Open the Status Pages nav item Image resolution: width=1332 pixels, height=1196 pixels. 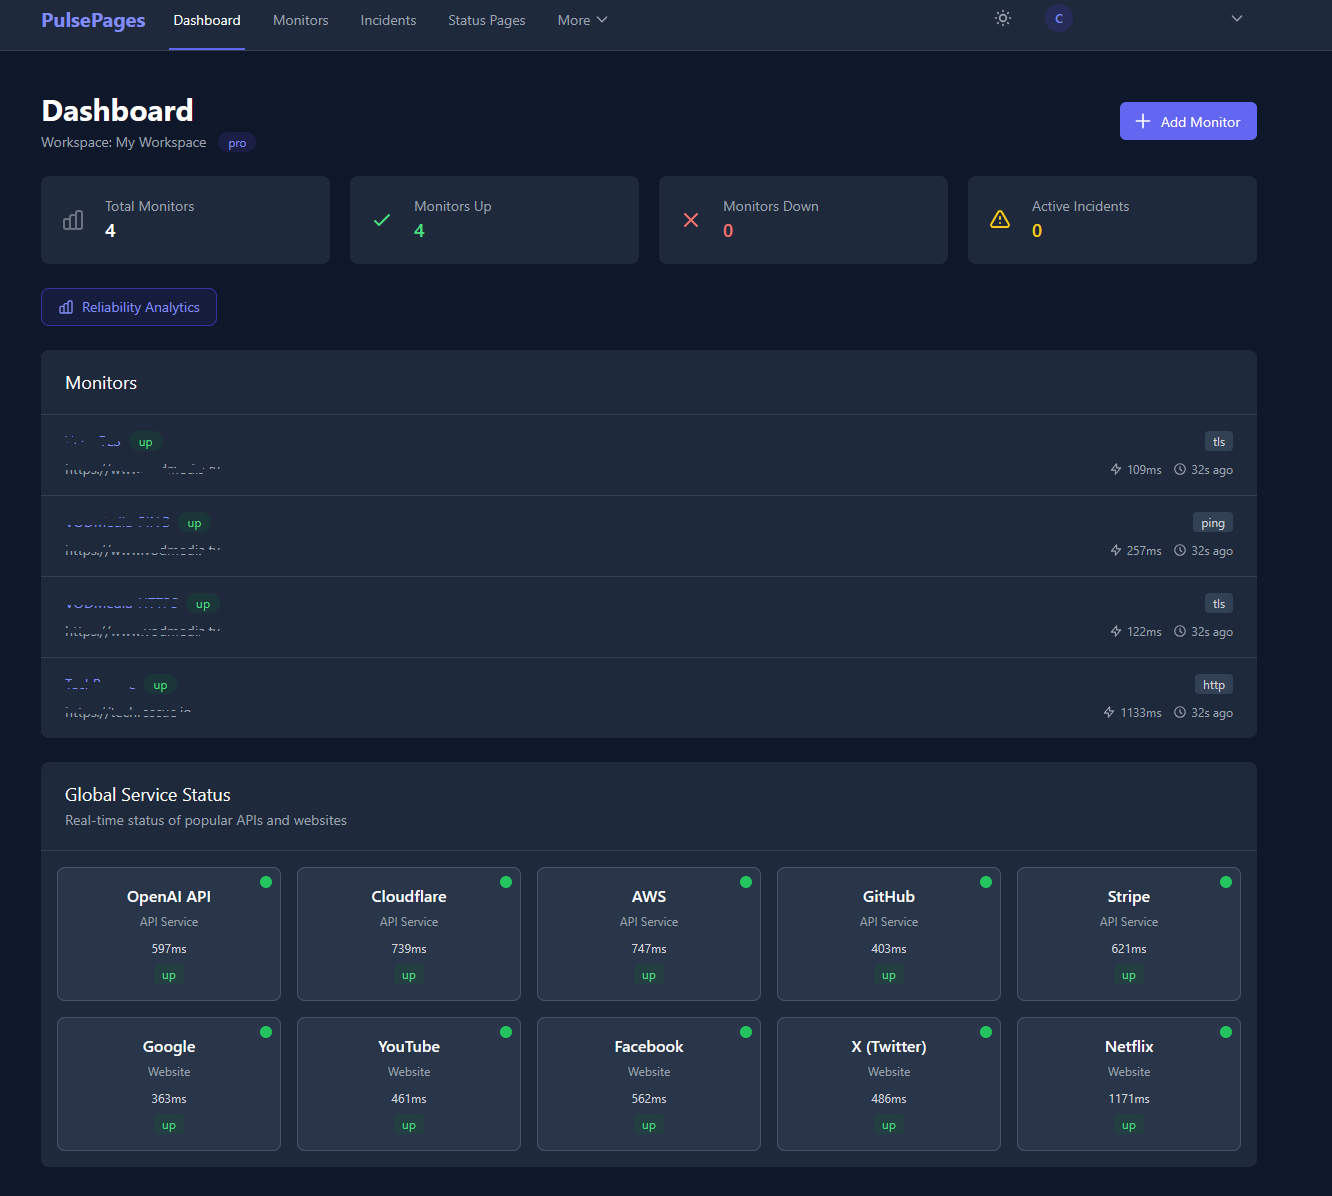click(487, 20)
